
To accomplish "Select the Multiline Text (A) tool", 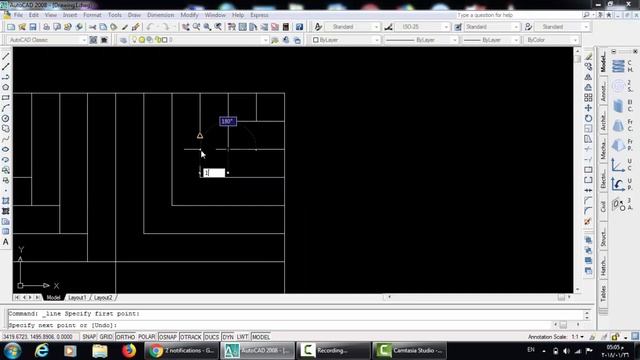I will click(6, 242).
